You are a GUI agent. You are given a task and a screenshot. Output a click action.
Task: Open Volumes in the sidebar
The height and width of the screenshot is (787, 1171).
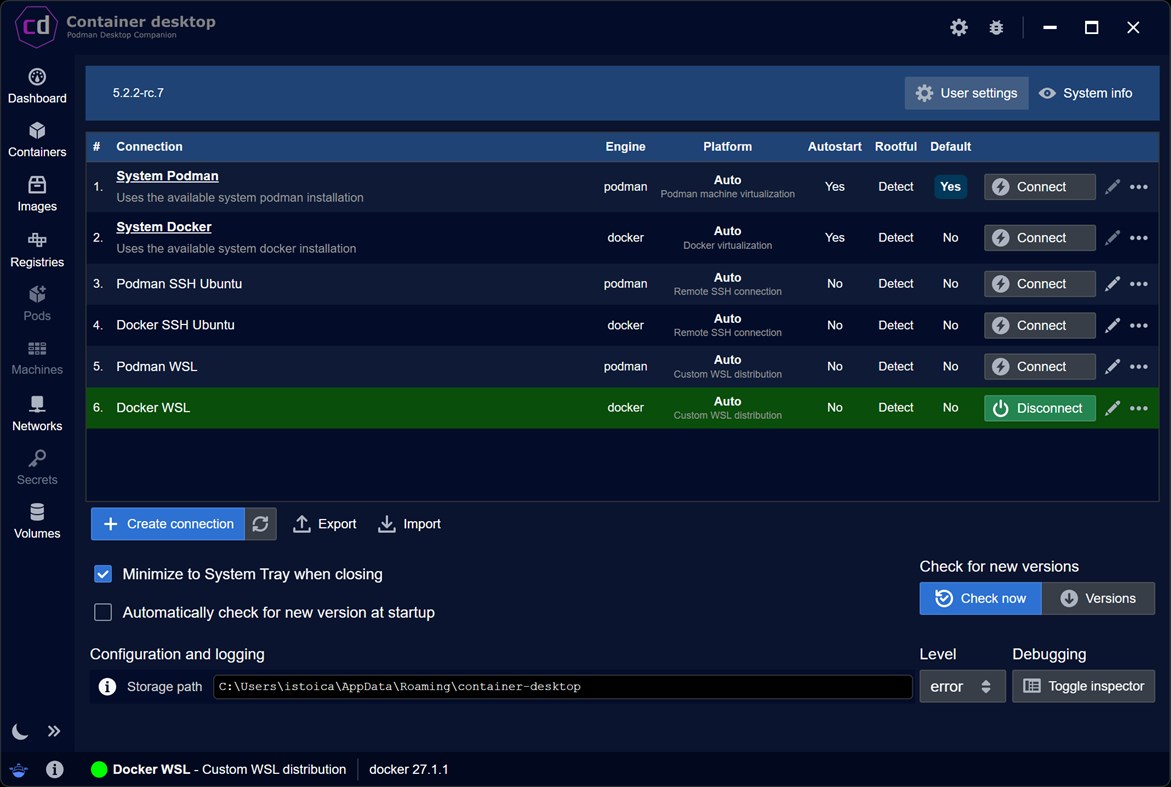pos(37,521)
